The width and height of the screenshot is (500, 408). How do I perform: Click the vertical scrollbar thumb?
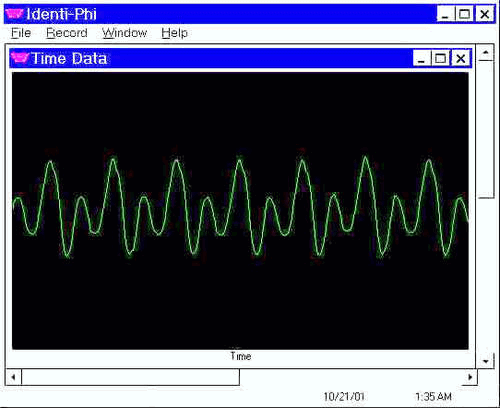point(486,129)
